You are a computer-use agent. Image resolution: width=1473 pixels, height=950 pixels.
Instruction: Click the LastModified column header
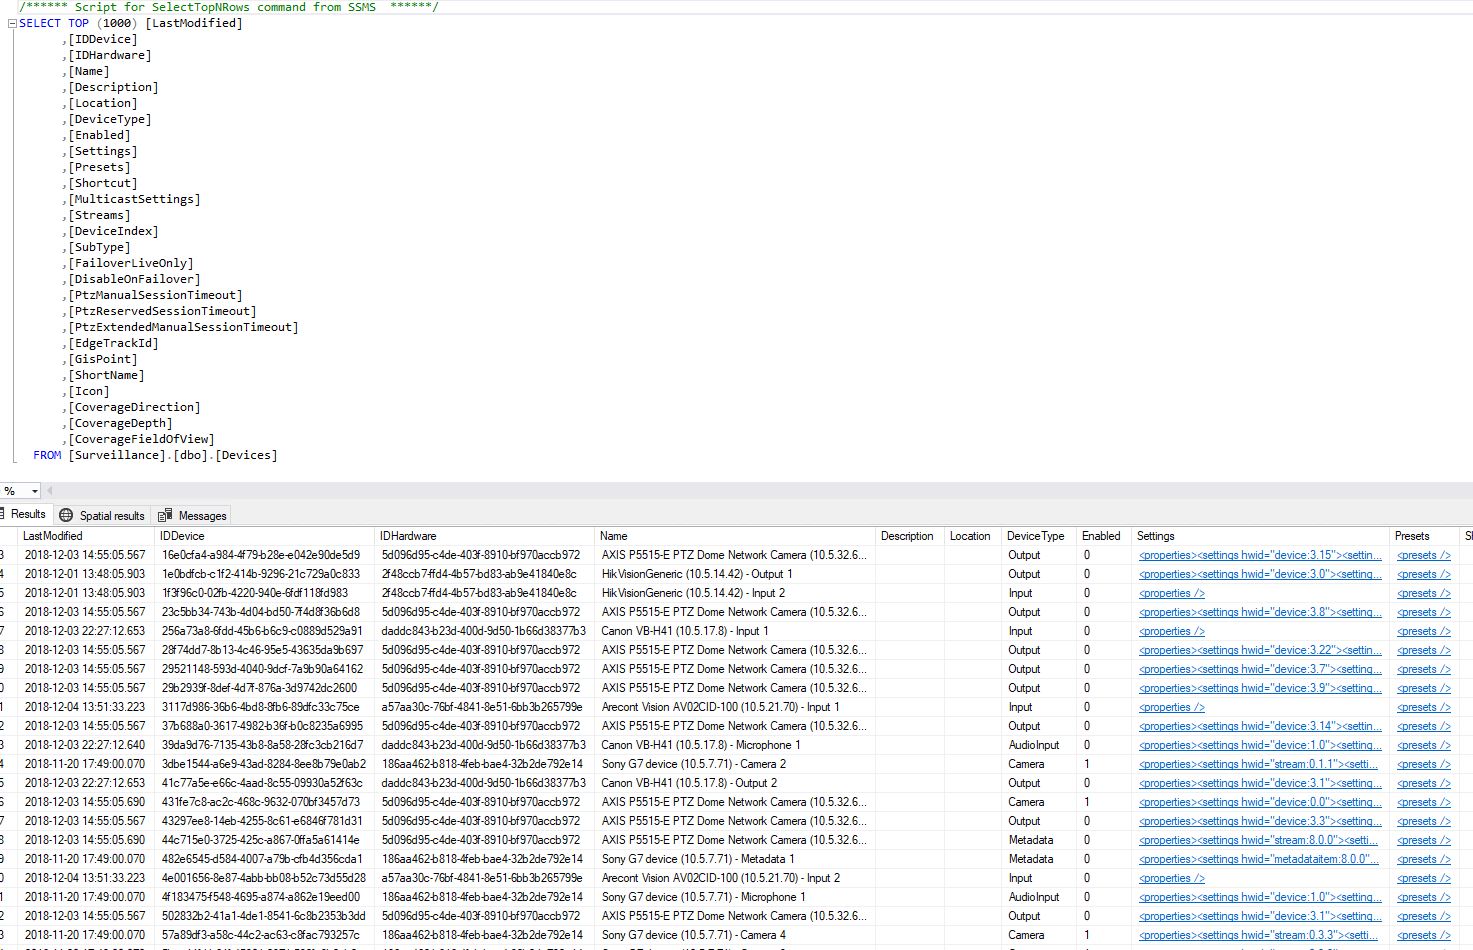pyautogui.click(x=53, y=536)
